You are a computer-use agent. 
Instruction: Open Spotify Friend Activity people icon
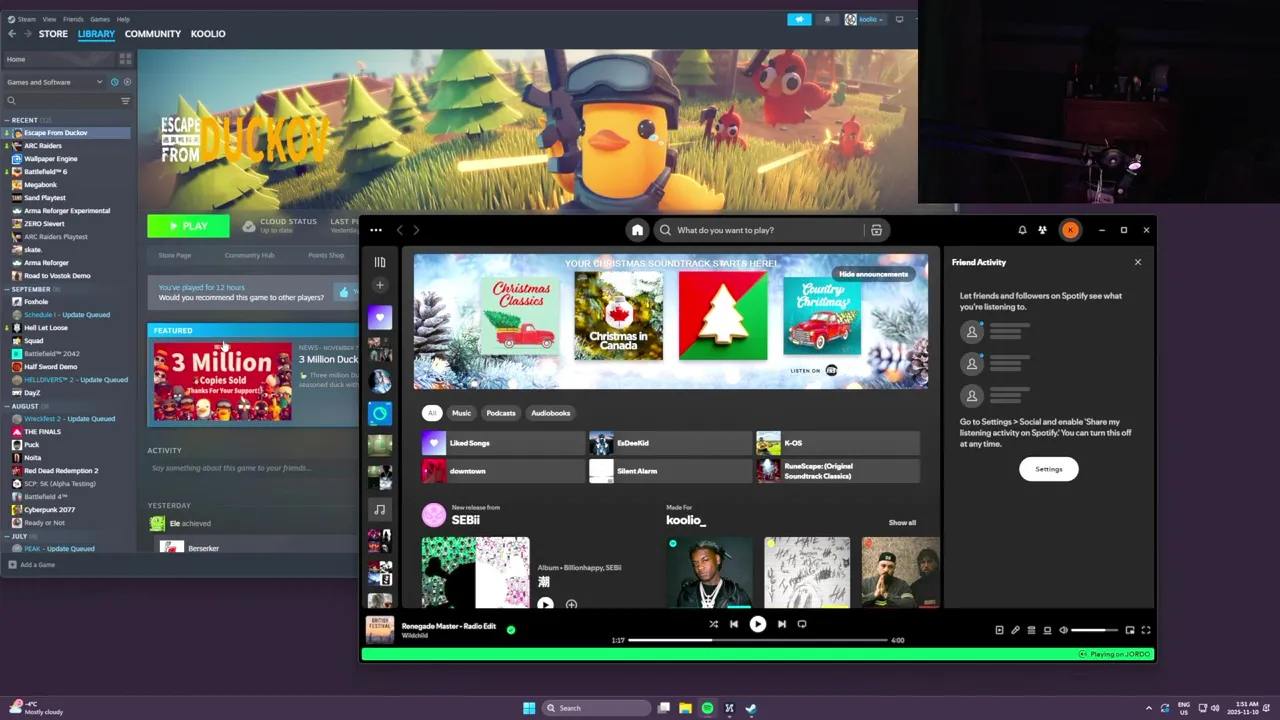tap(1042, 230)
